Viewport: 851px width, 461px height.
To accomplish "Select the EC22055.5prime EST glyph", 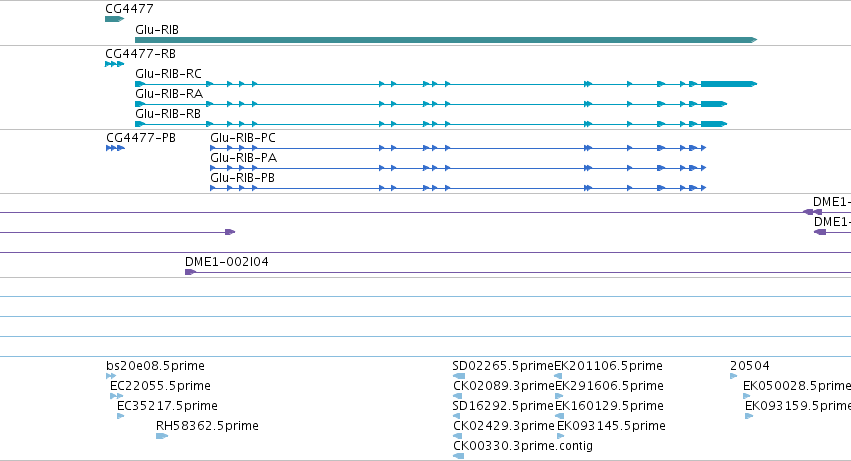I will pos(116,396).
